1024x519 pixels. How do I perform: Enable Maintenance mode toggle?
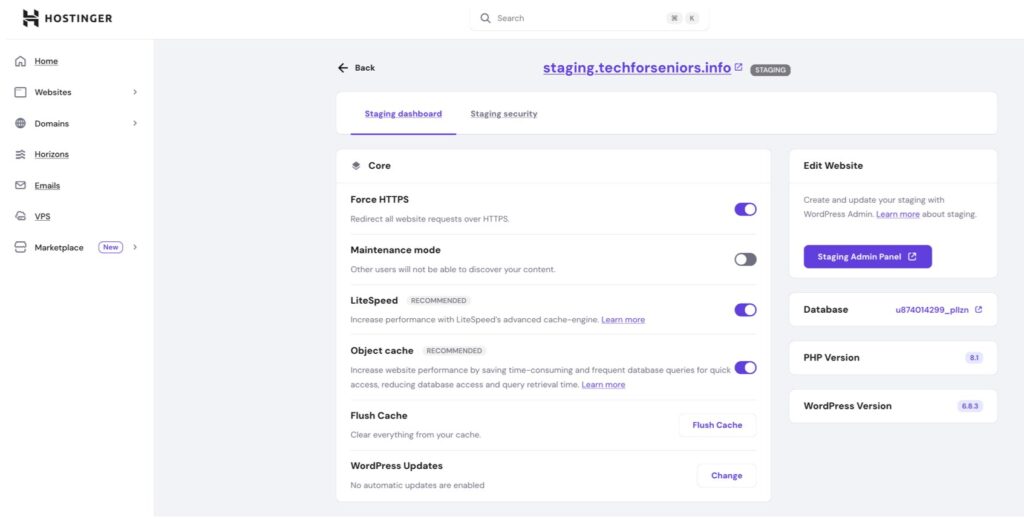point(745,259)
